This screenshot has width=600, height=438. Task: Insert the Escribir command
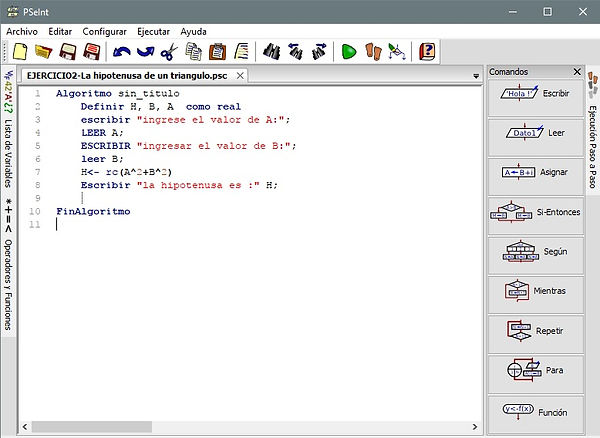[x=538, y=95]
